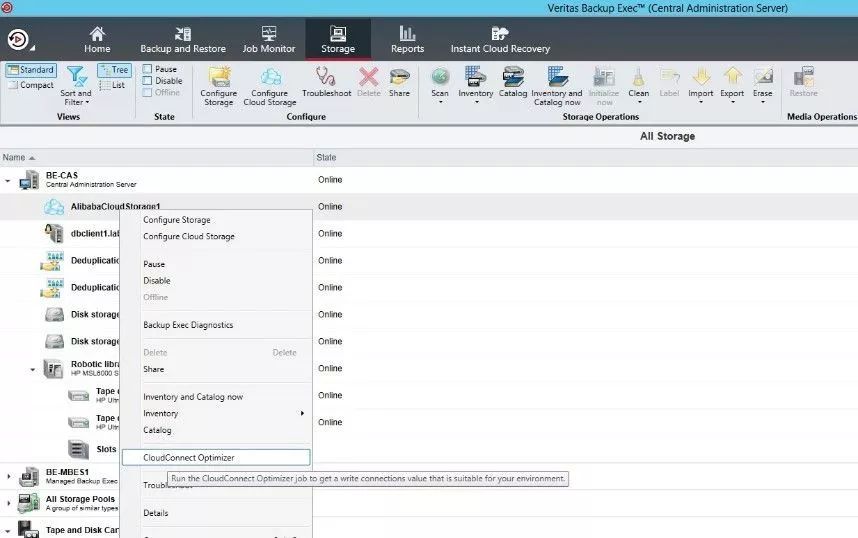Image resolution: width=858 pixels, height=538 pixels.
Task: Open the ribbon Inventory dropdown arrow
Action: [476, 102]
